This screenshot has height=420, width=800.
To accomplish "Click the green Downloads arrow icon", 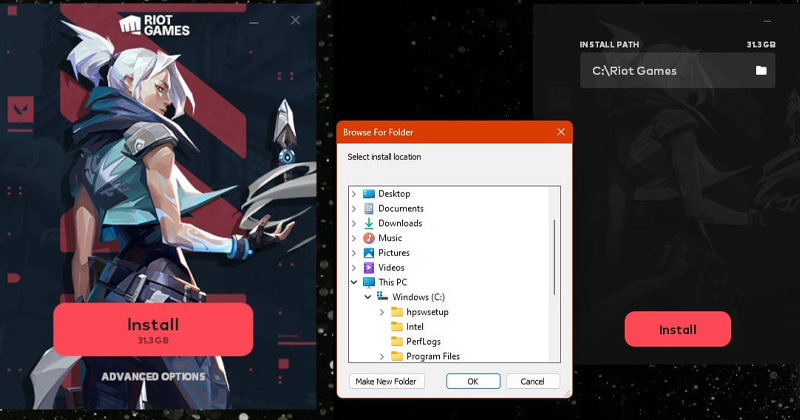I will pos(369,223).
